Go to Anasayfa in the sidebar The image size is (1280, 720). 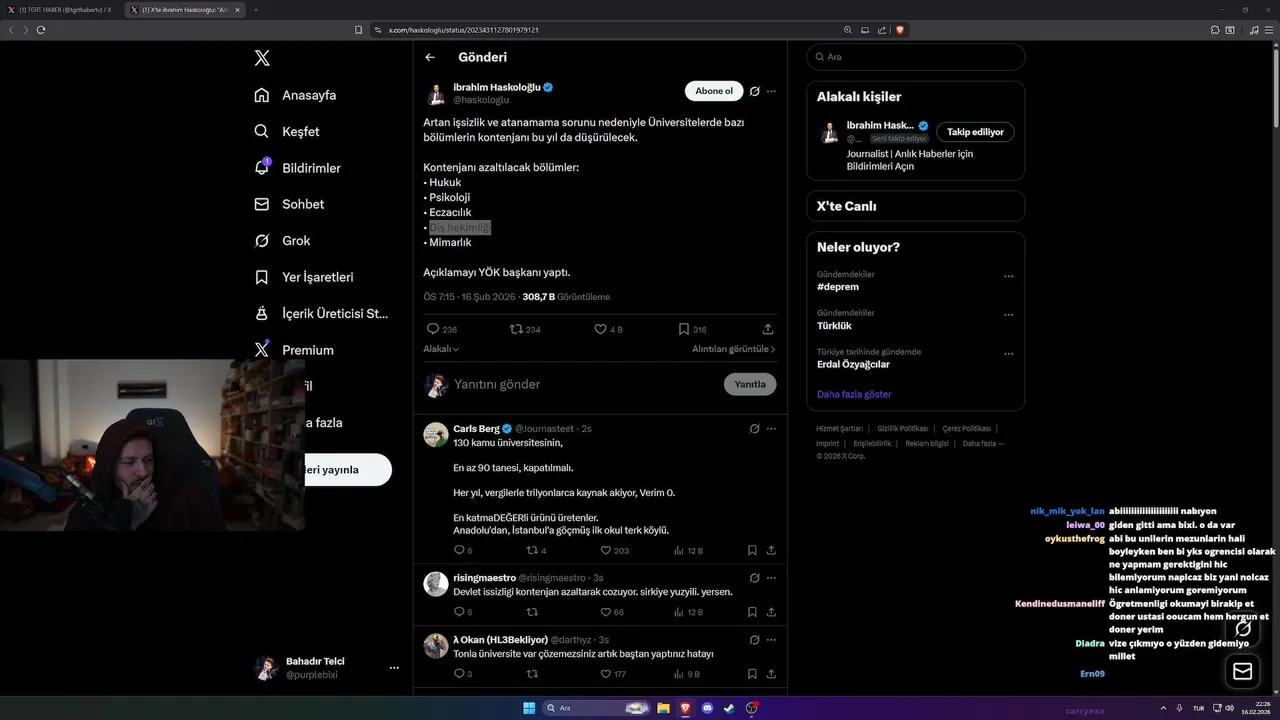295,95
